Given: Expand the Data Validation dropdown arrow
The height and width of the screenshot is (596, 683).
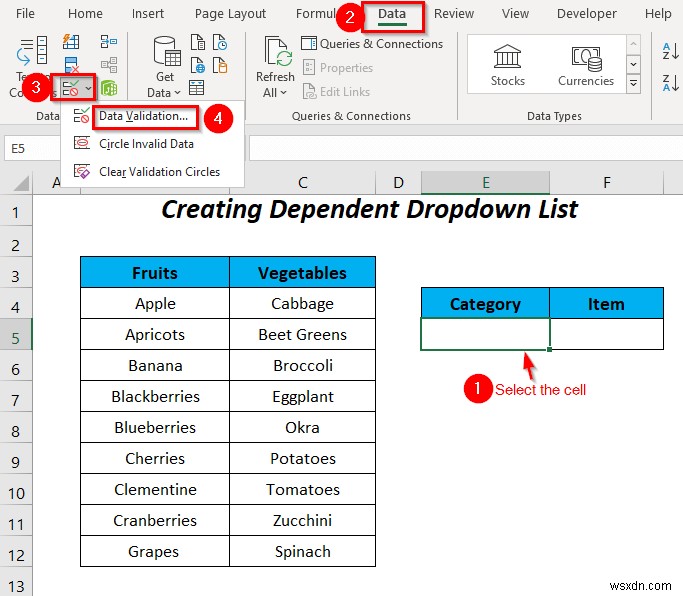Looking at the screenshot, I should point(88,88).
